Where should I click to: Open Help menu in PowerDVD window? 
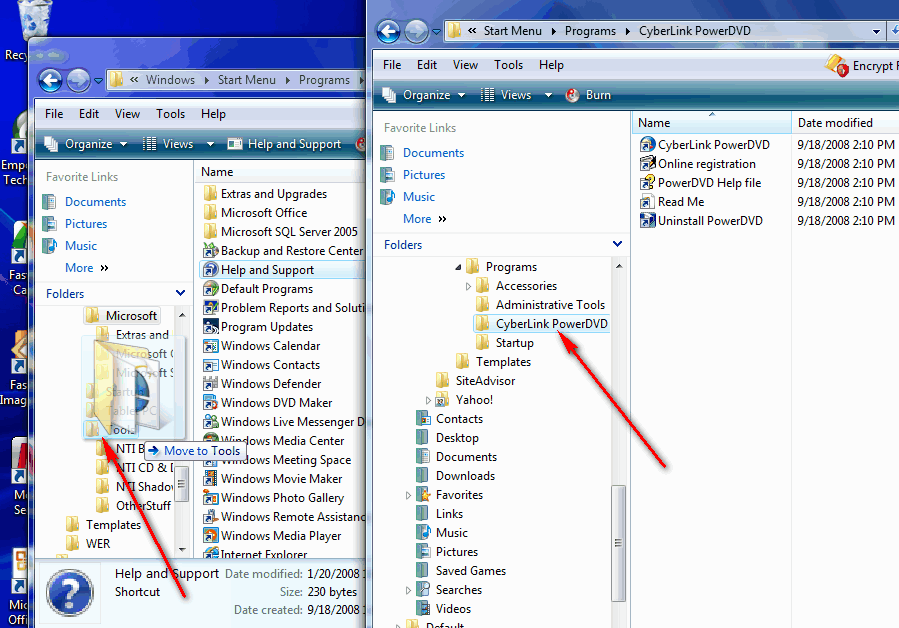coord(551,65)
